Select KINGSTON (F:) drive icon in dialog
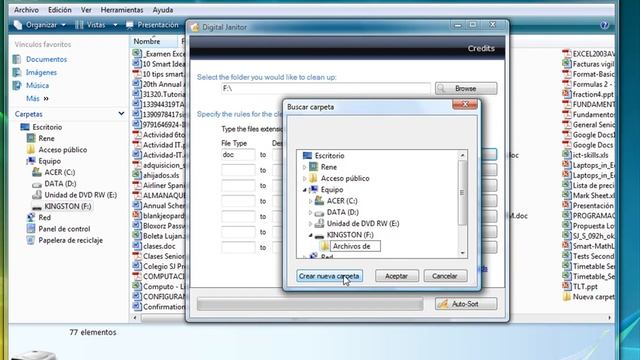The width and height of the screenshot is (640, 360). [x=319, y=236]
